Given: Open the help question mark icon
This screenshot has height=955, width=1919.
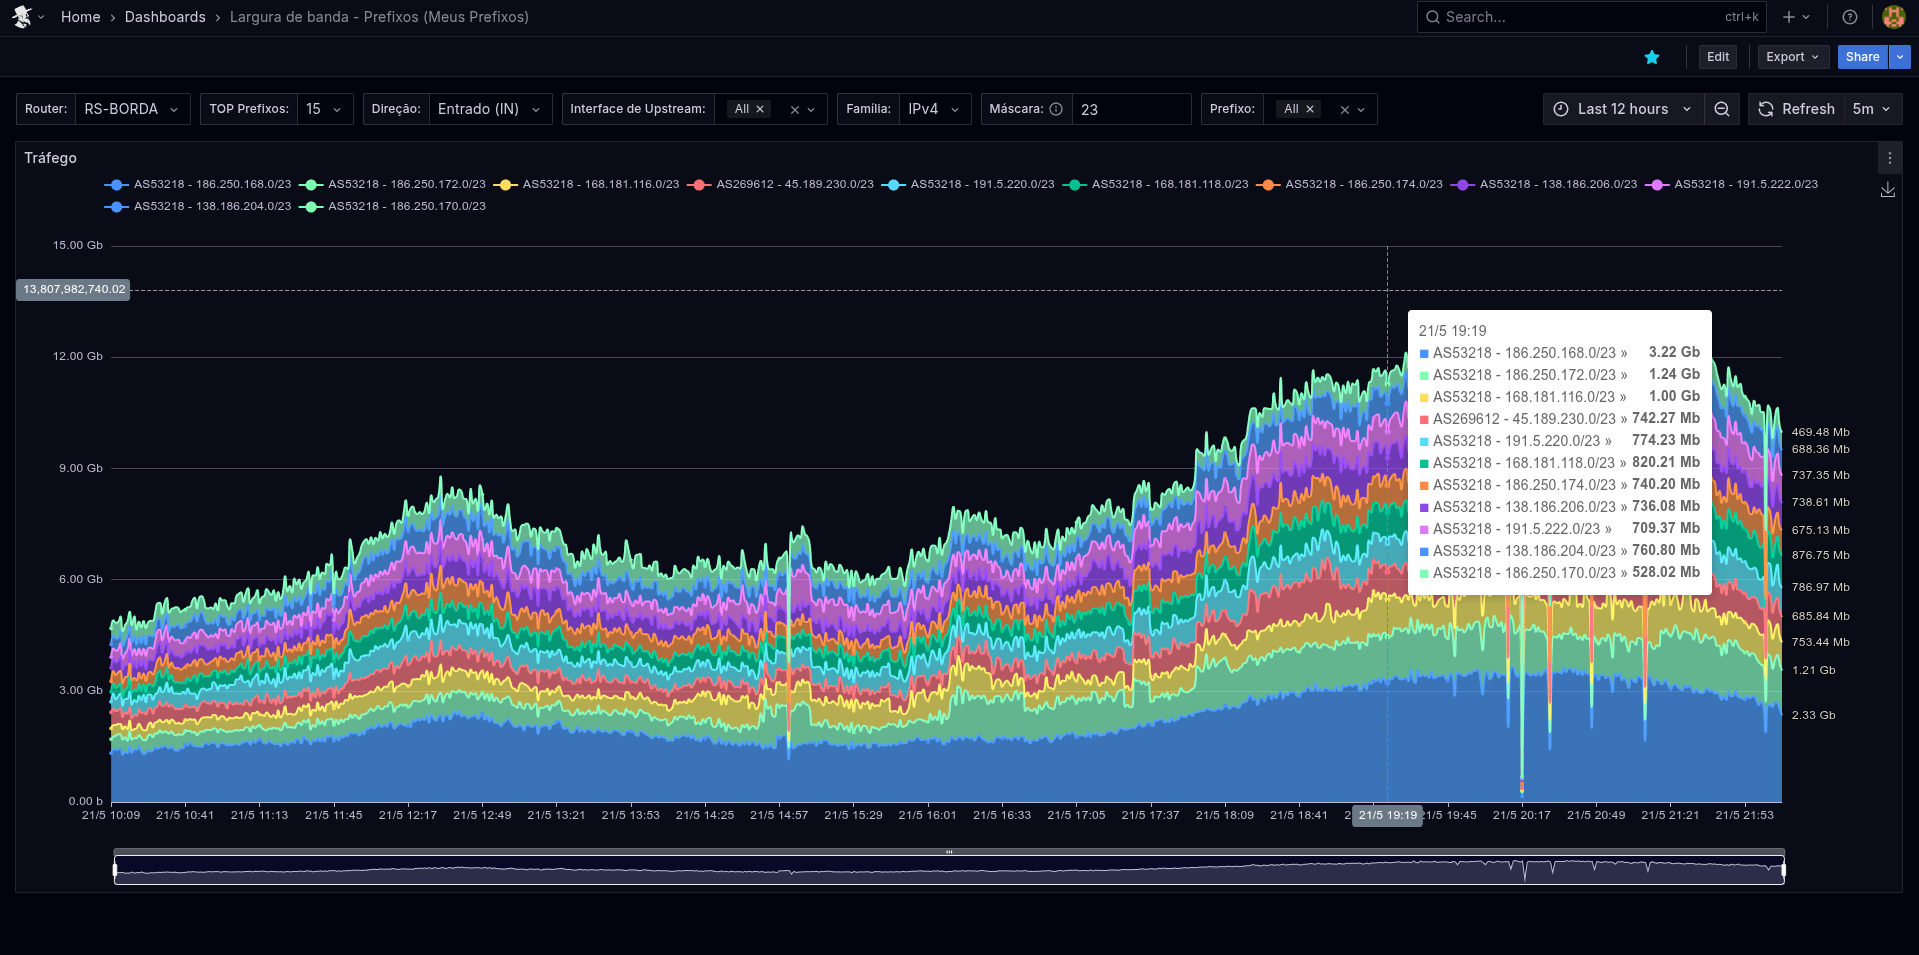Looking at the screenshot, I should [x=1850, y=17].
